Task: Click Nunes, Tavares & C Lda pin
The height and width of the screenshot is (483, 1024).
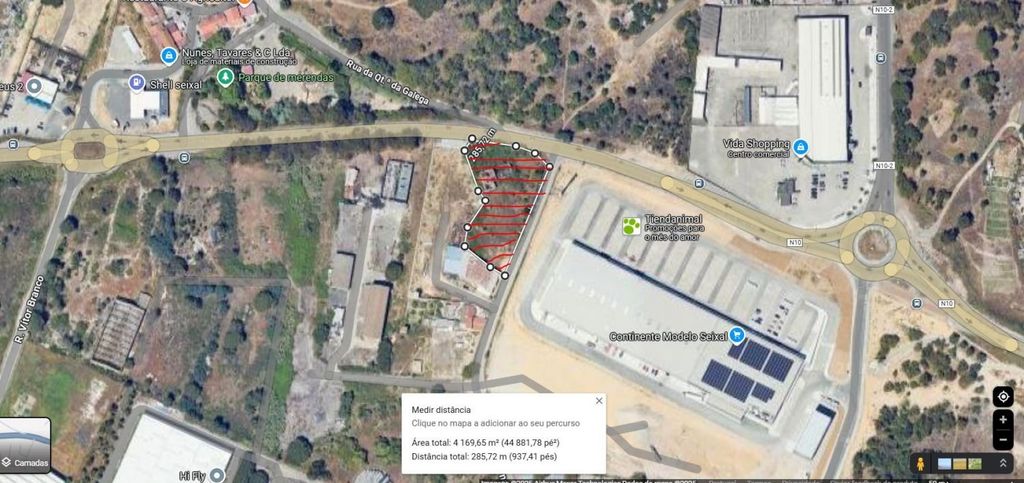Action: coord(169,56)
